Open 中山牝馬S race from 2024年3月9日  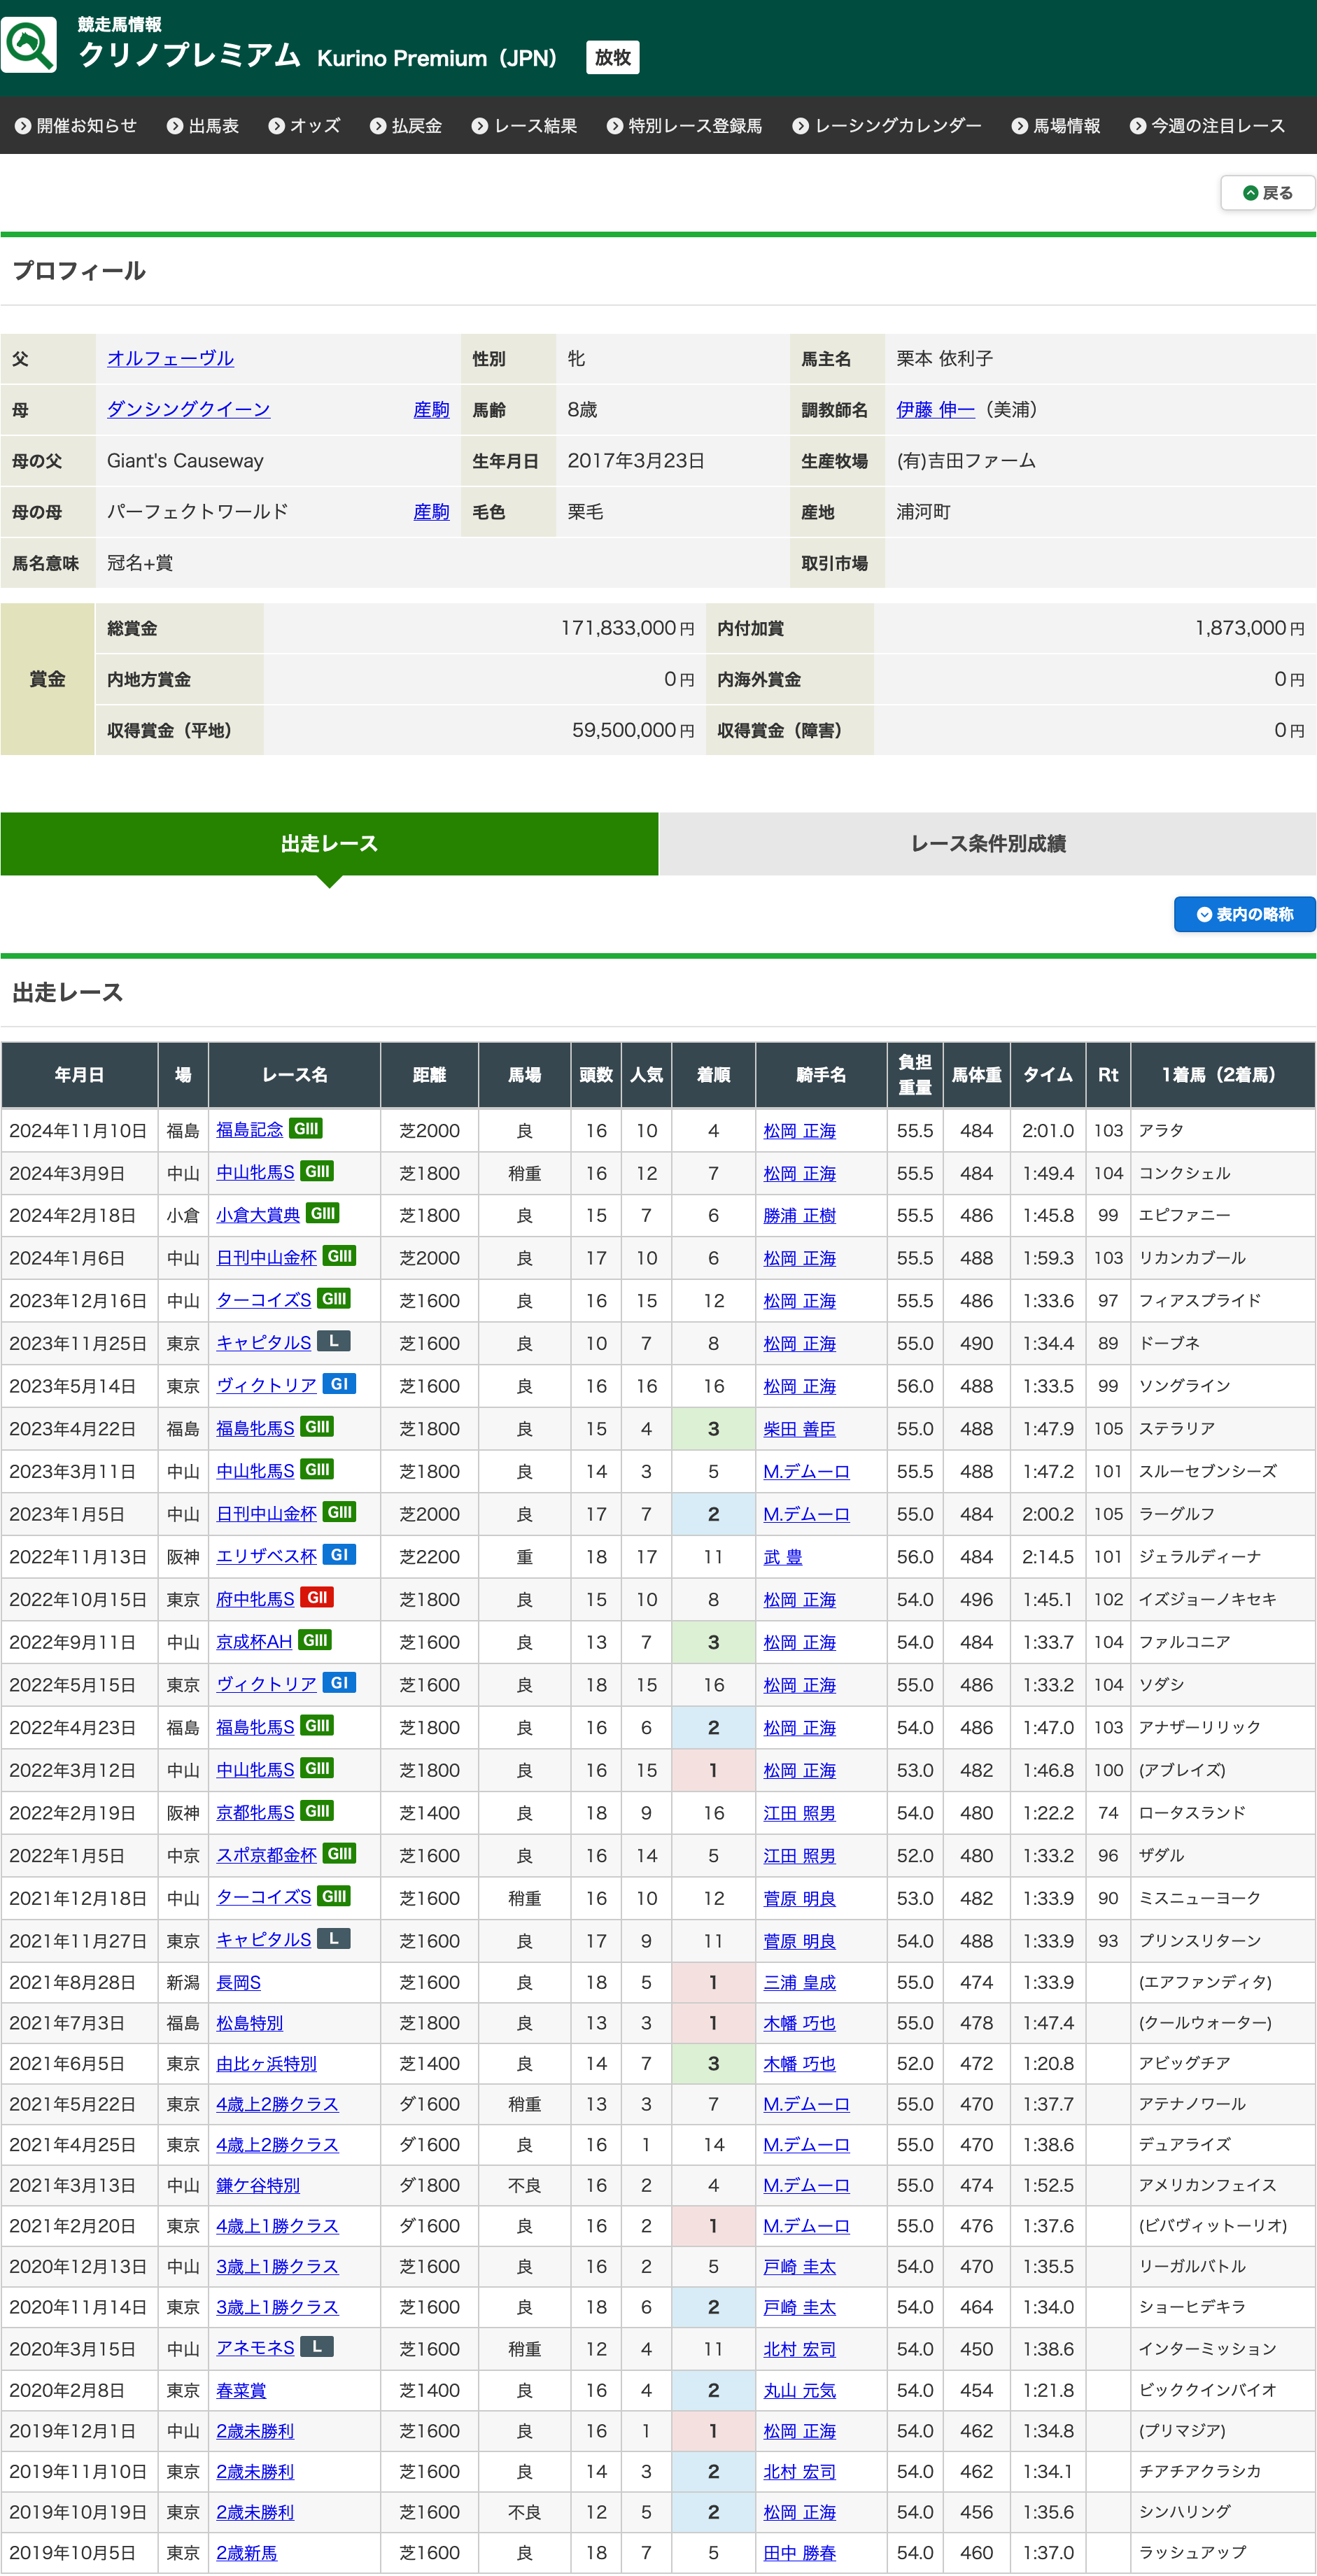pyautogui.click(x=256, y=1172)
